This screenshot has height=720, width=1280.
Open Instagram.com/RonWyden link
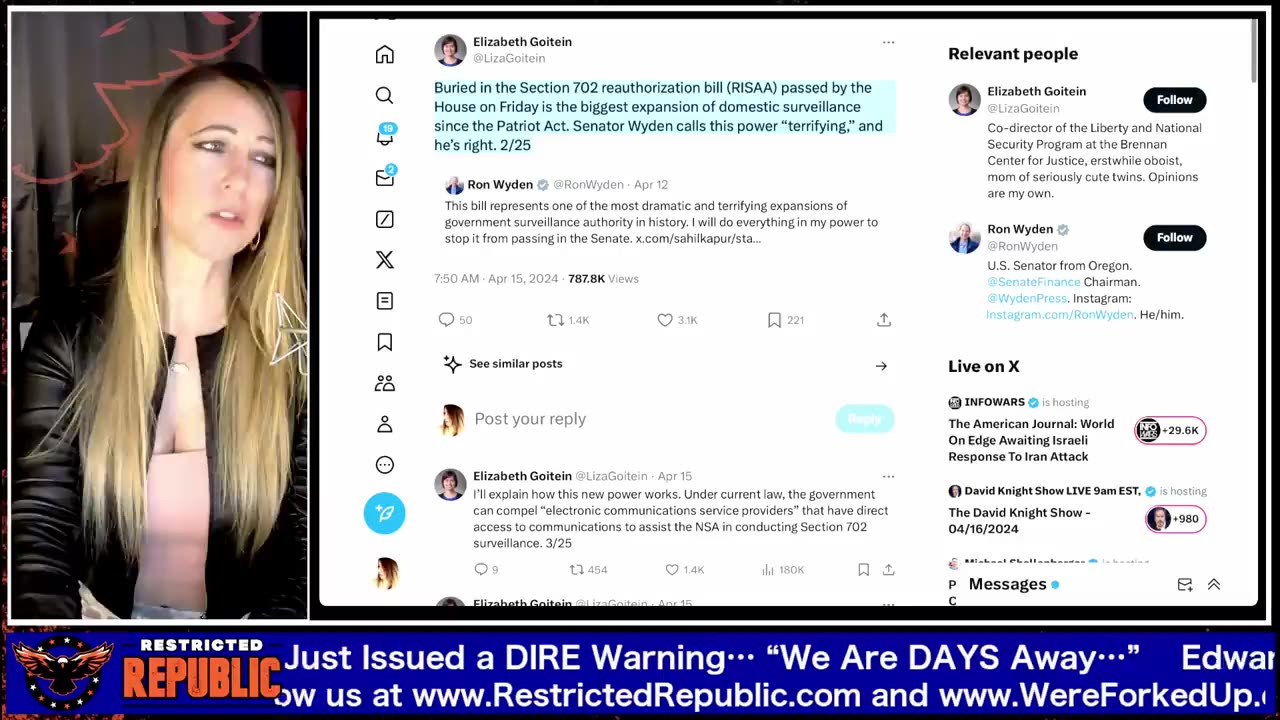point(1060,314)
